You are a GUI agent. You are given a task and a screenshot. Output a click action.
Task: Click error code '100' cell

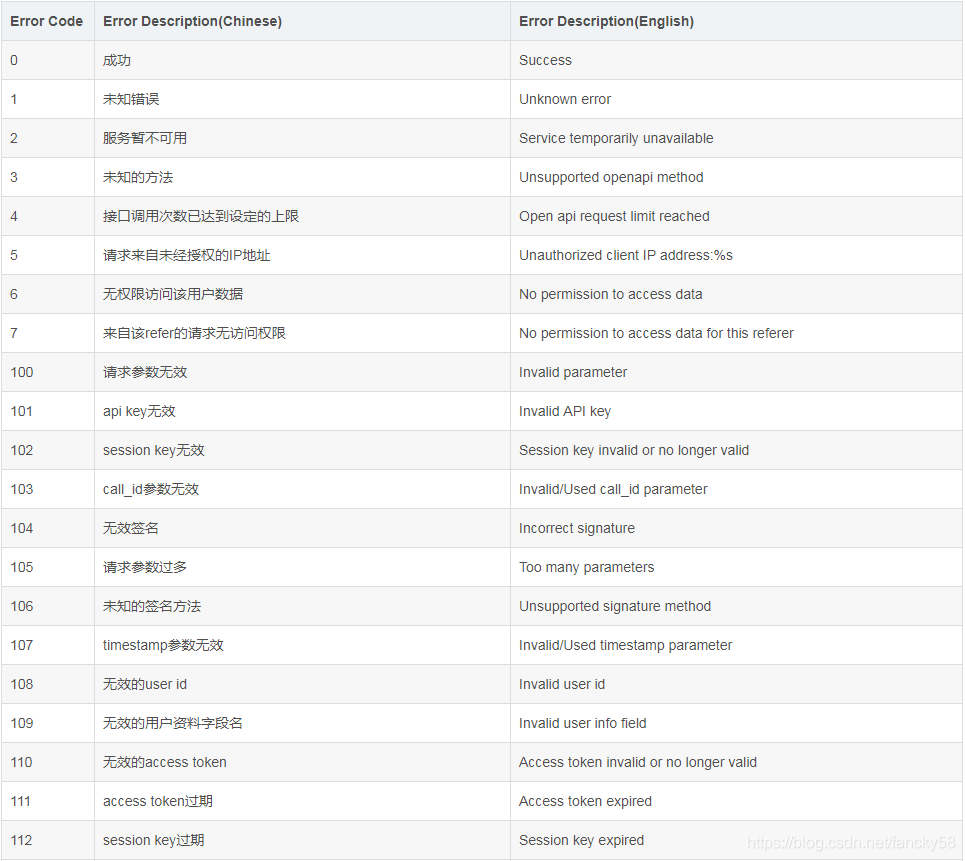tap(47, 372)
